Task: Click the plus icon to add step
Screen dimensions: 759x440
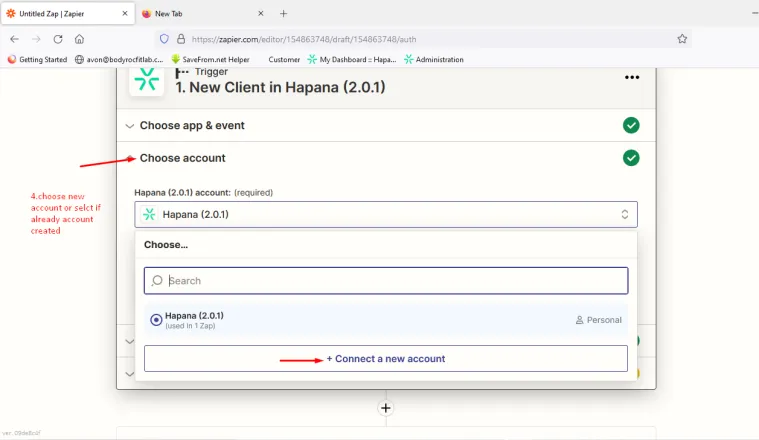Action: point(386,408)
